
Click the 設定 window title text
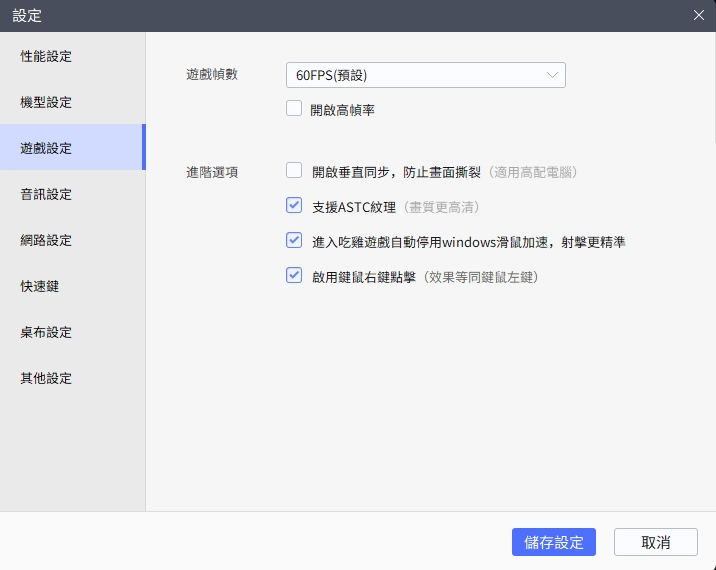[27, 15]
